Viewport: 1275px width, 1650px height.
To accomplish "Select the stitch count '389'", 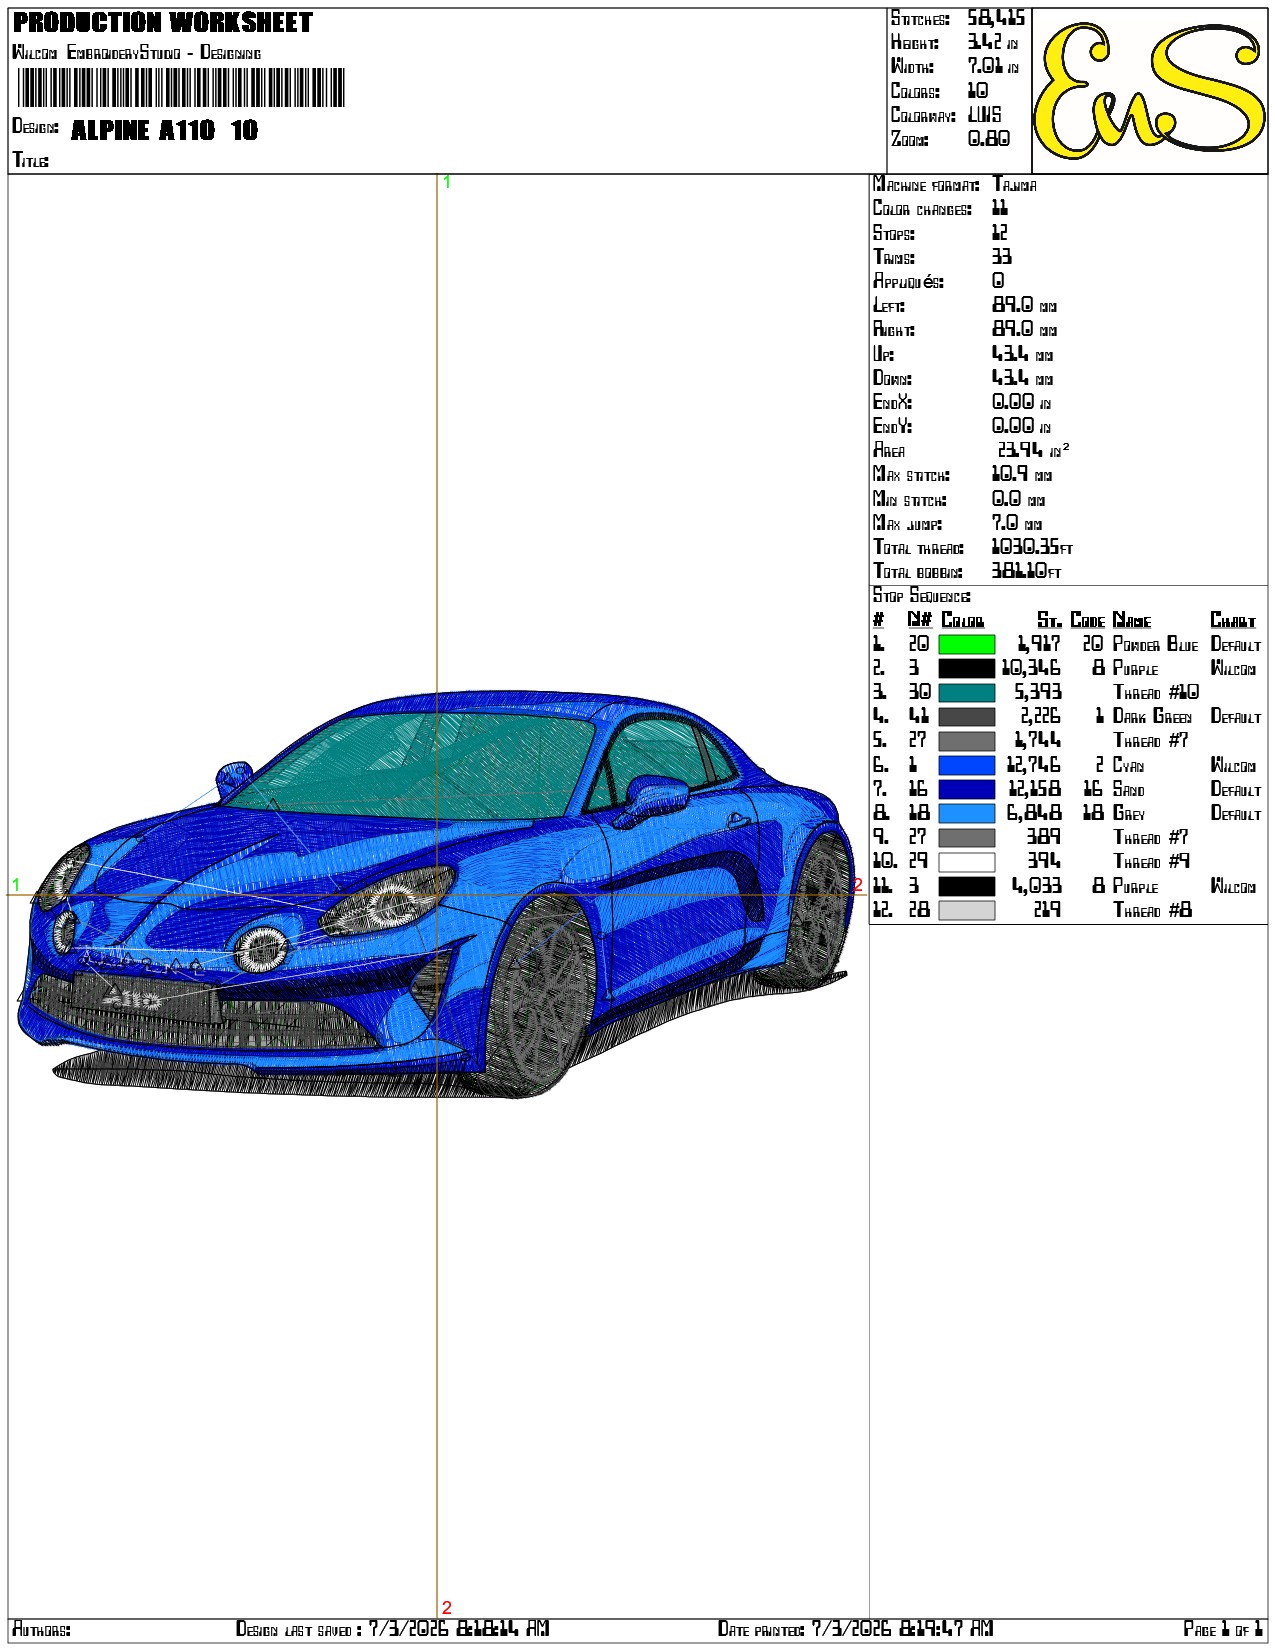I will click(1044, 838).
